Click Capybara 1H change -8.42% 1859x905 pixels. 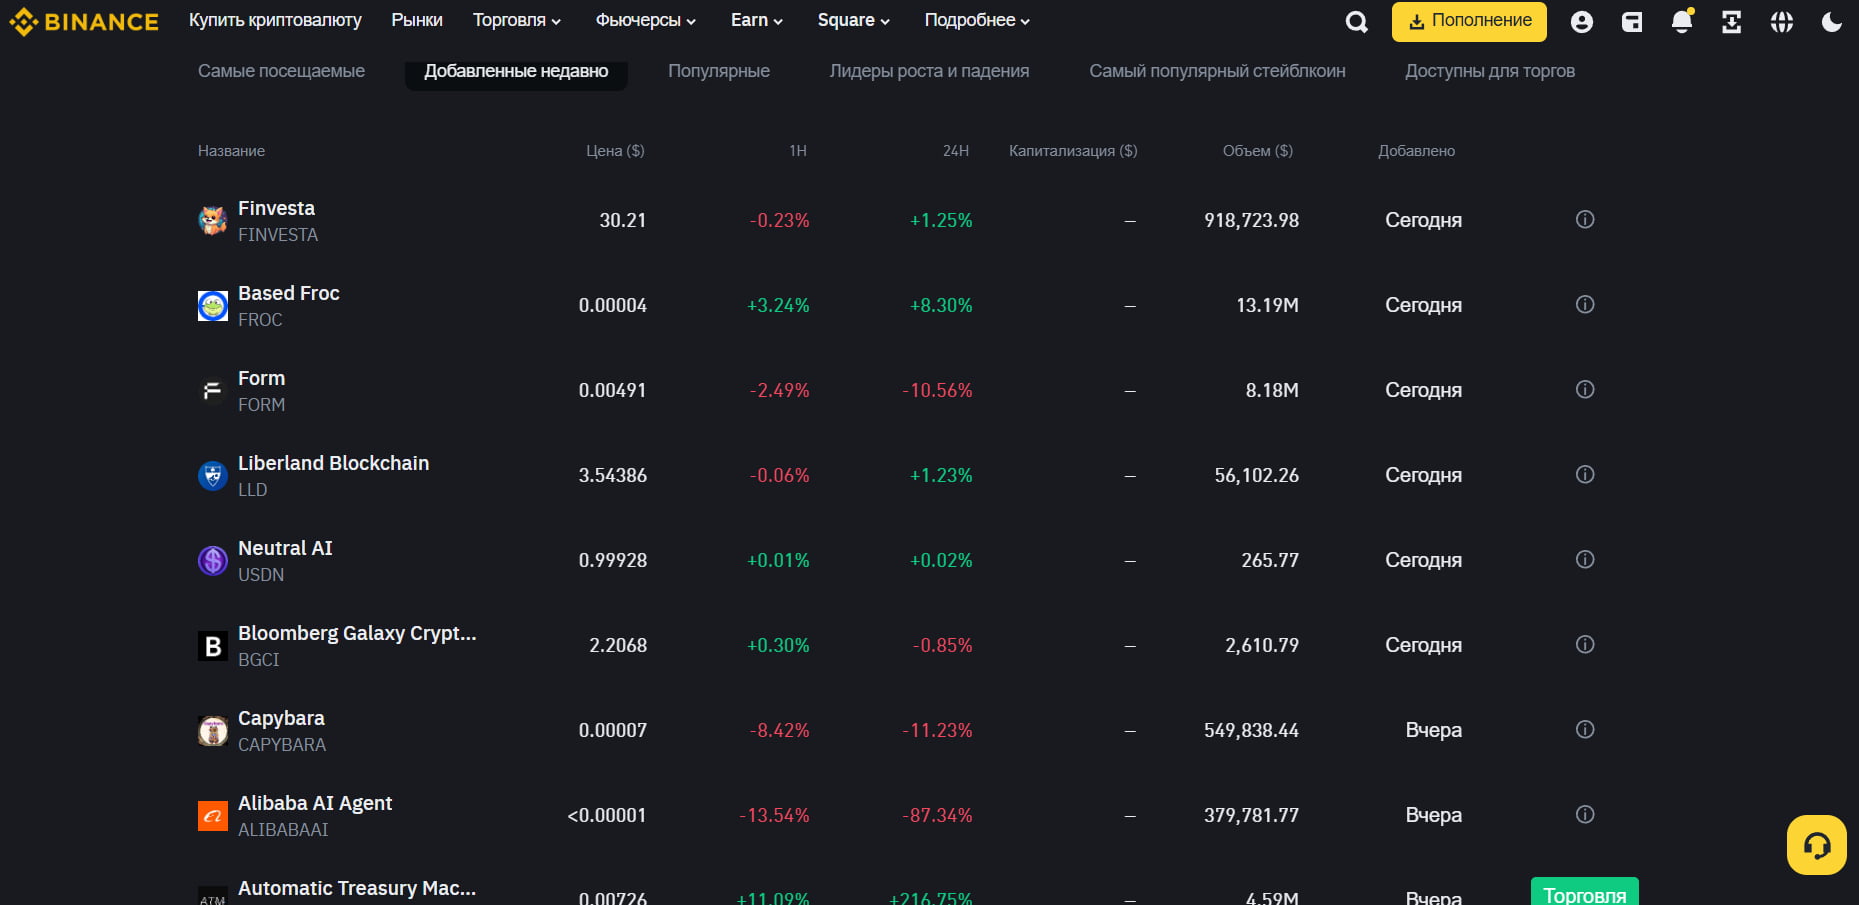pos(779,730)
